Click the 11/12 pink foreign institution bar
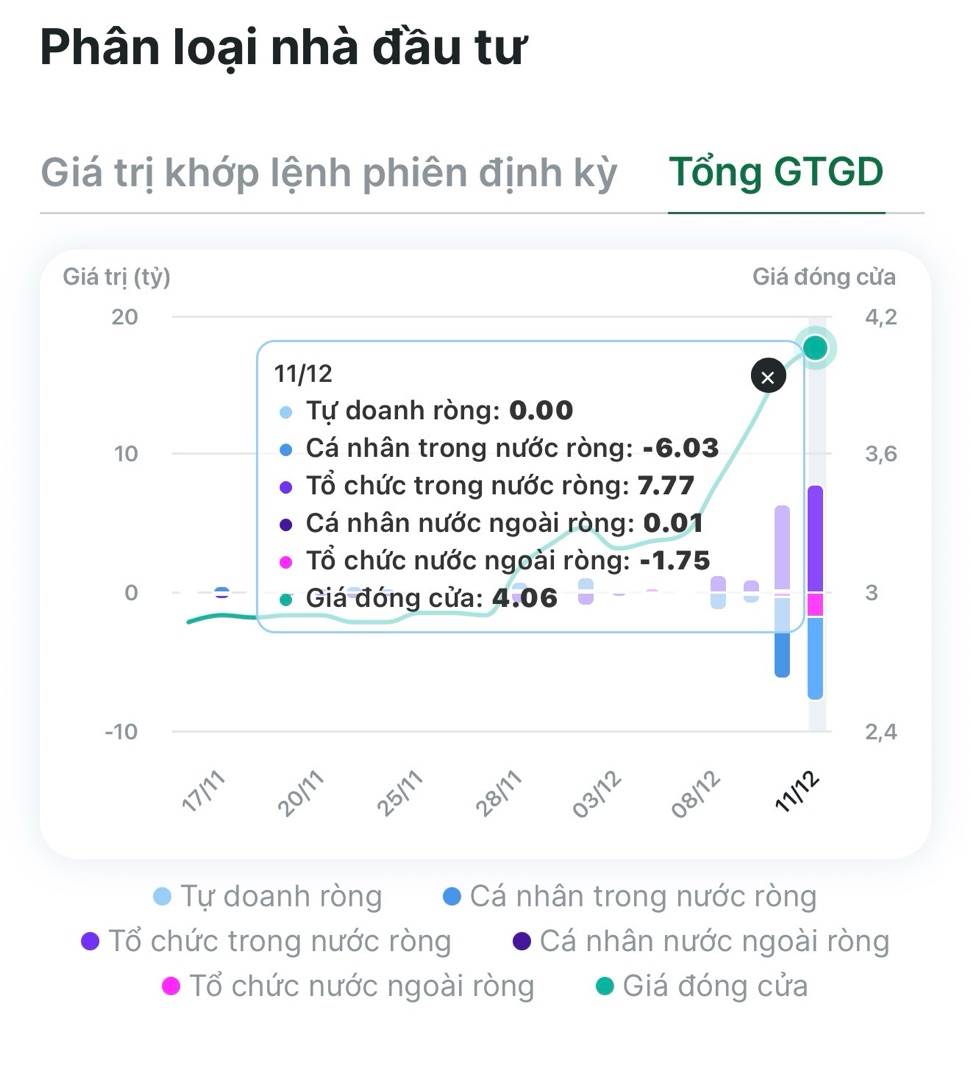 (816, 604)
